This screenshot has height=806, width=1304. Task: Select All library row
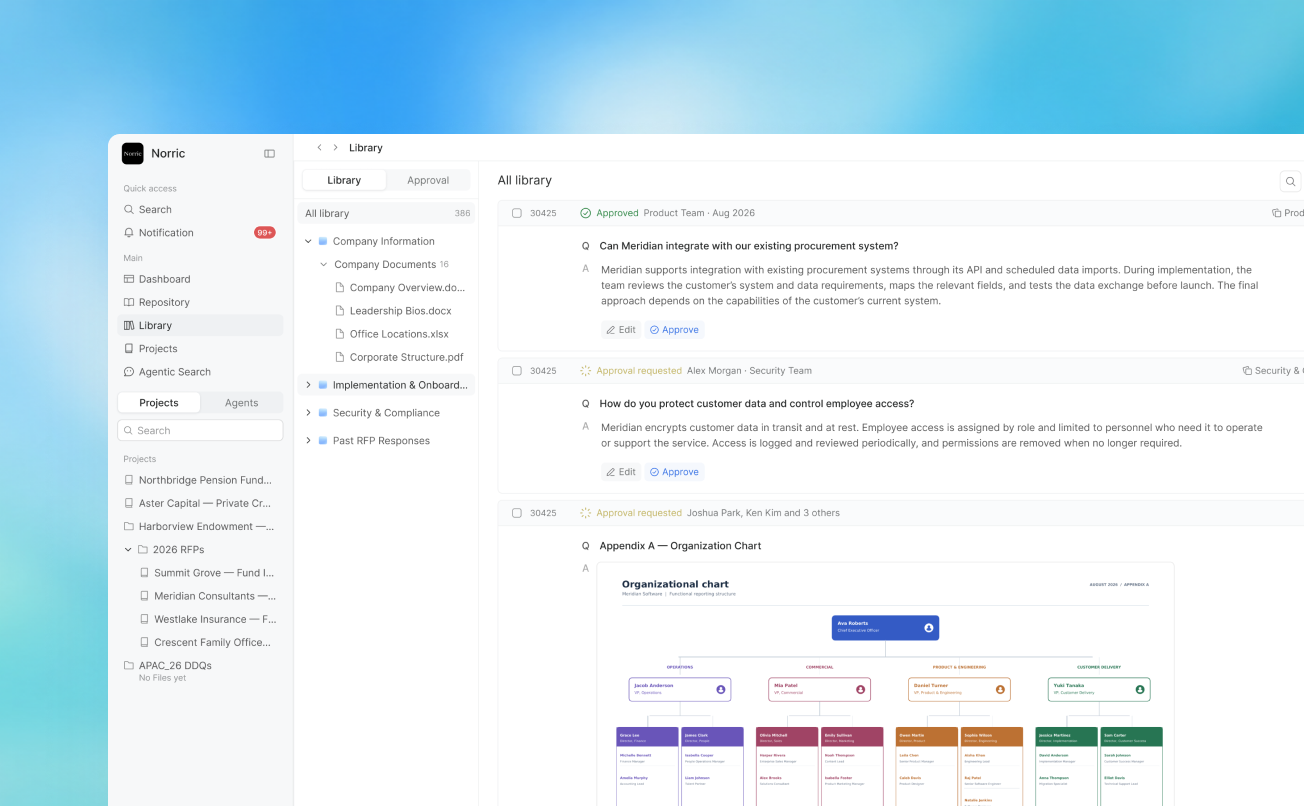tap(387, 213)
